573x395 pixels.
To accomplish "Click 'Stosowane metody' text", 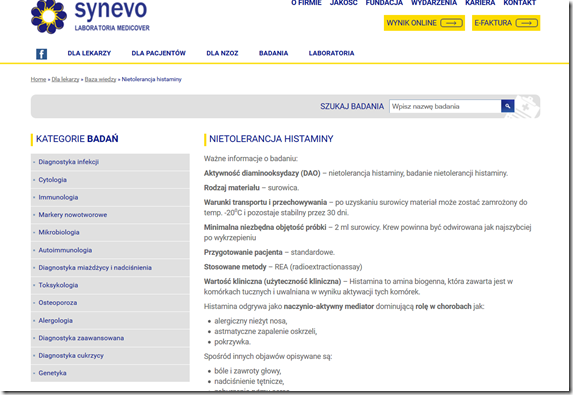I will point(235,267).
